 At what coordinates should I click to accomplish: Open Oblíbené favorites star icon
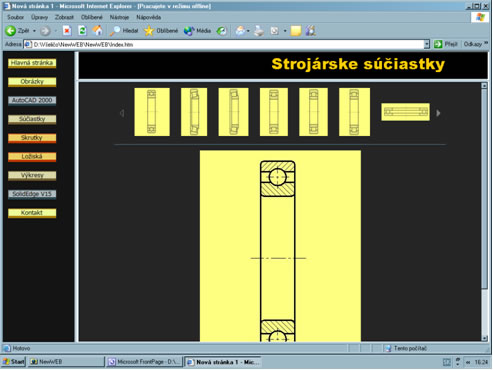tap(149, 31)
